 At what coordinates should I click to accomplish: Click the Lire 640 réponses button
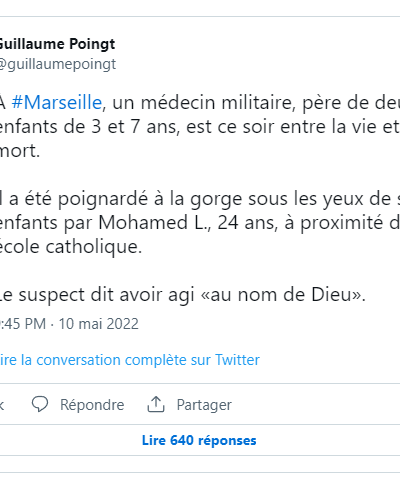pos(199,440)
